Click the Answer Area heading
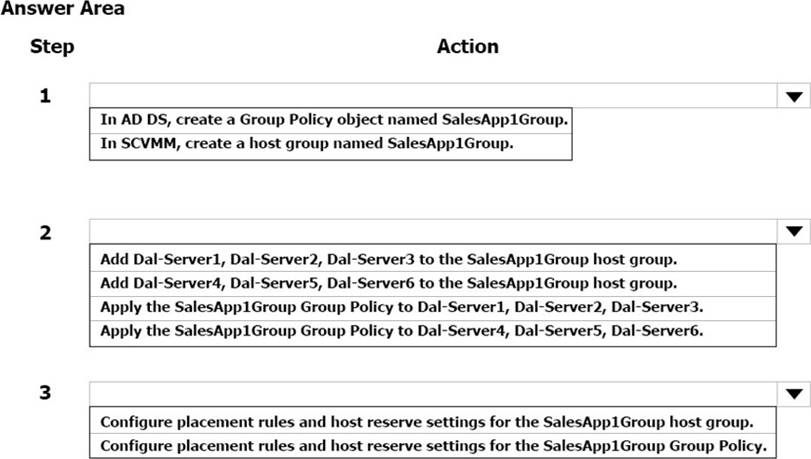Viewport: 811px width, 459px height. 63,8
